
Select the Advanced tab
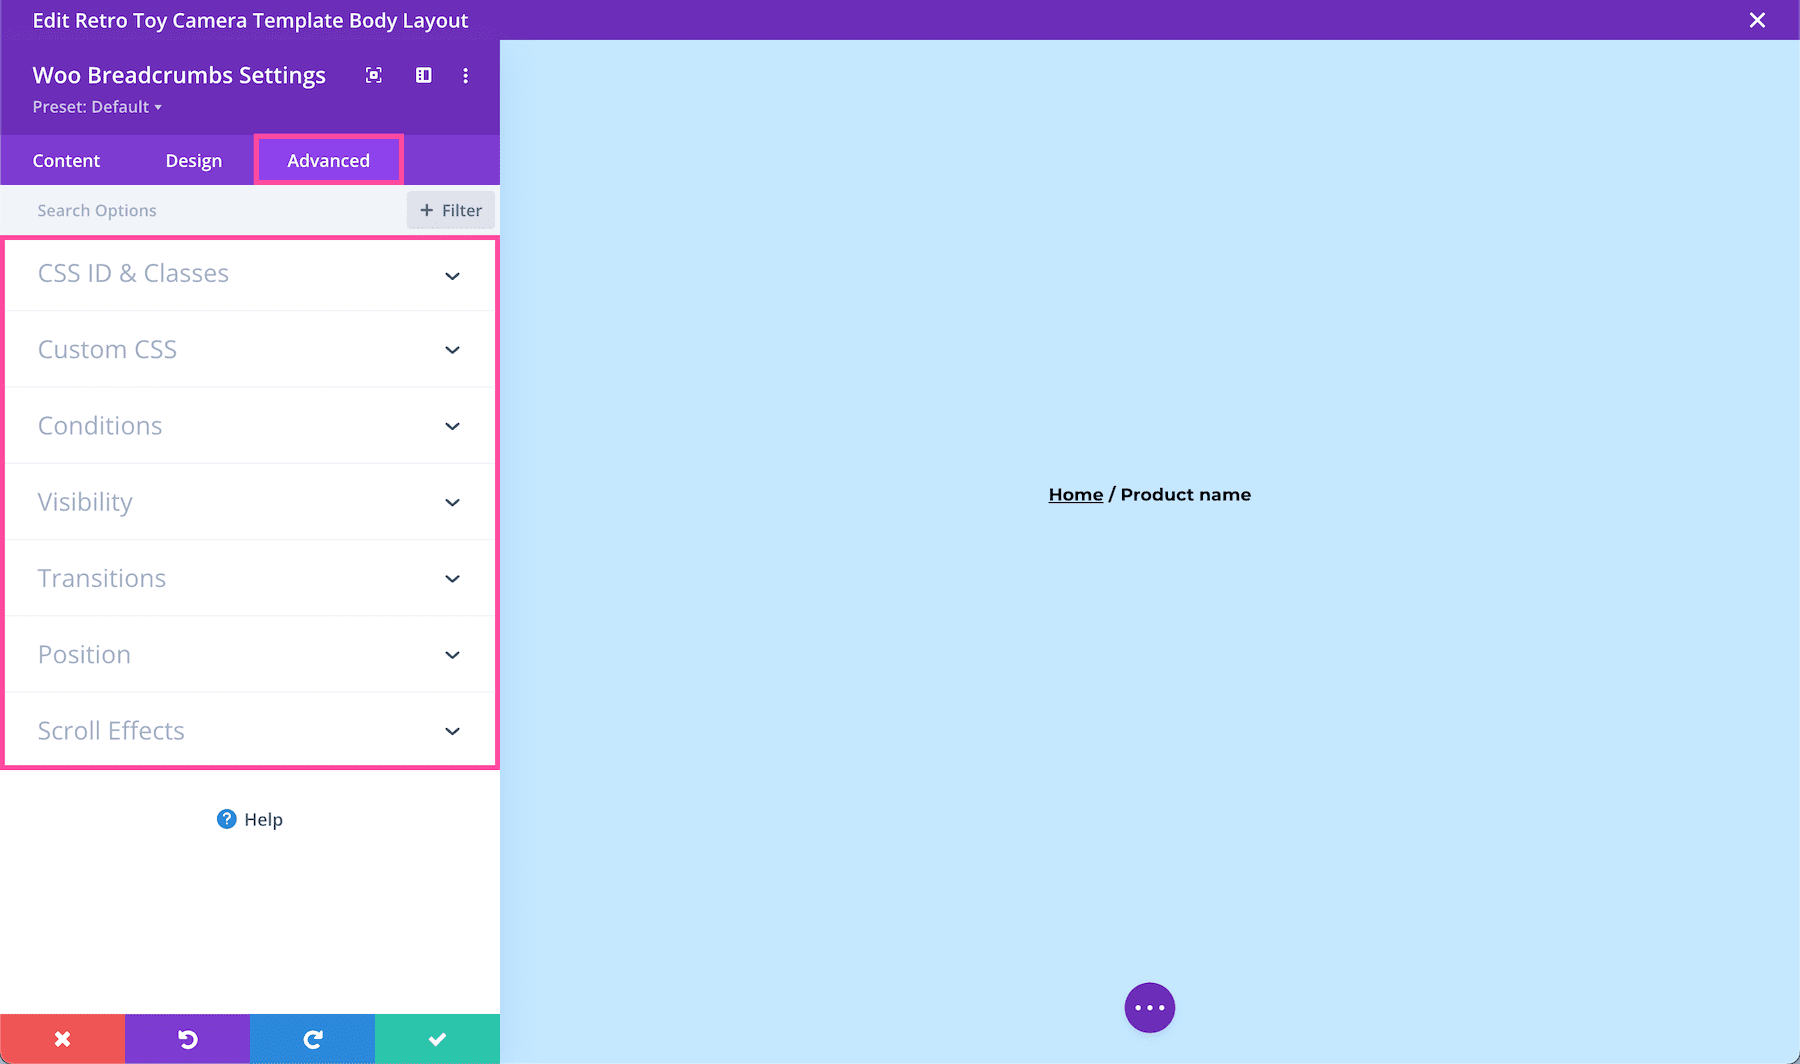(328, 160)
